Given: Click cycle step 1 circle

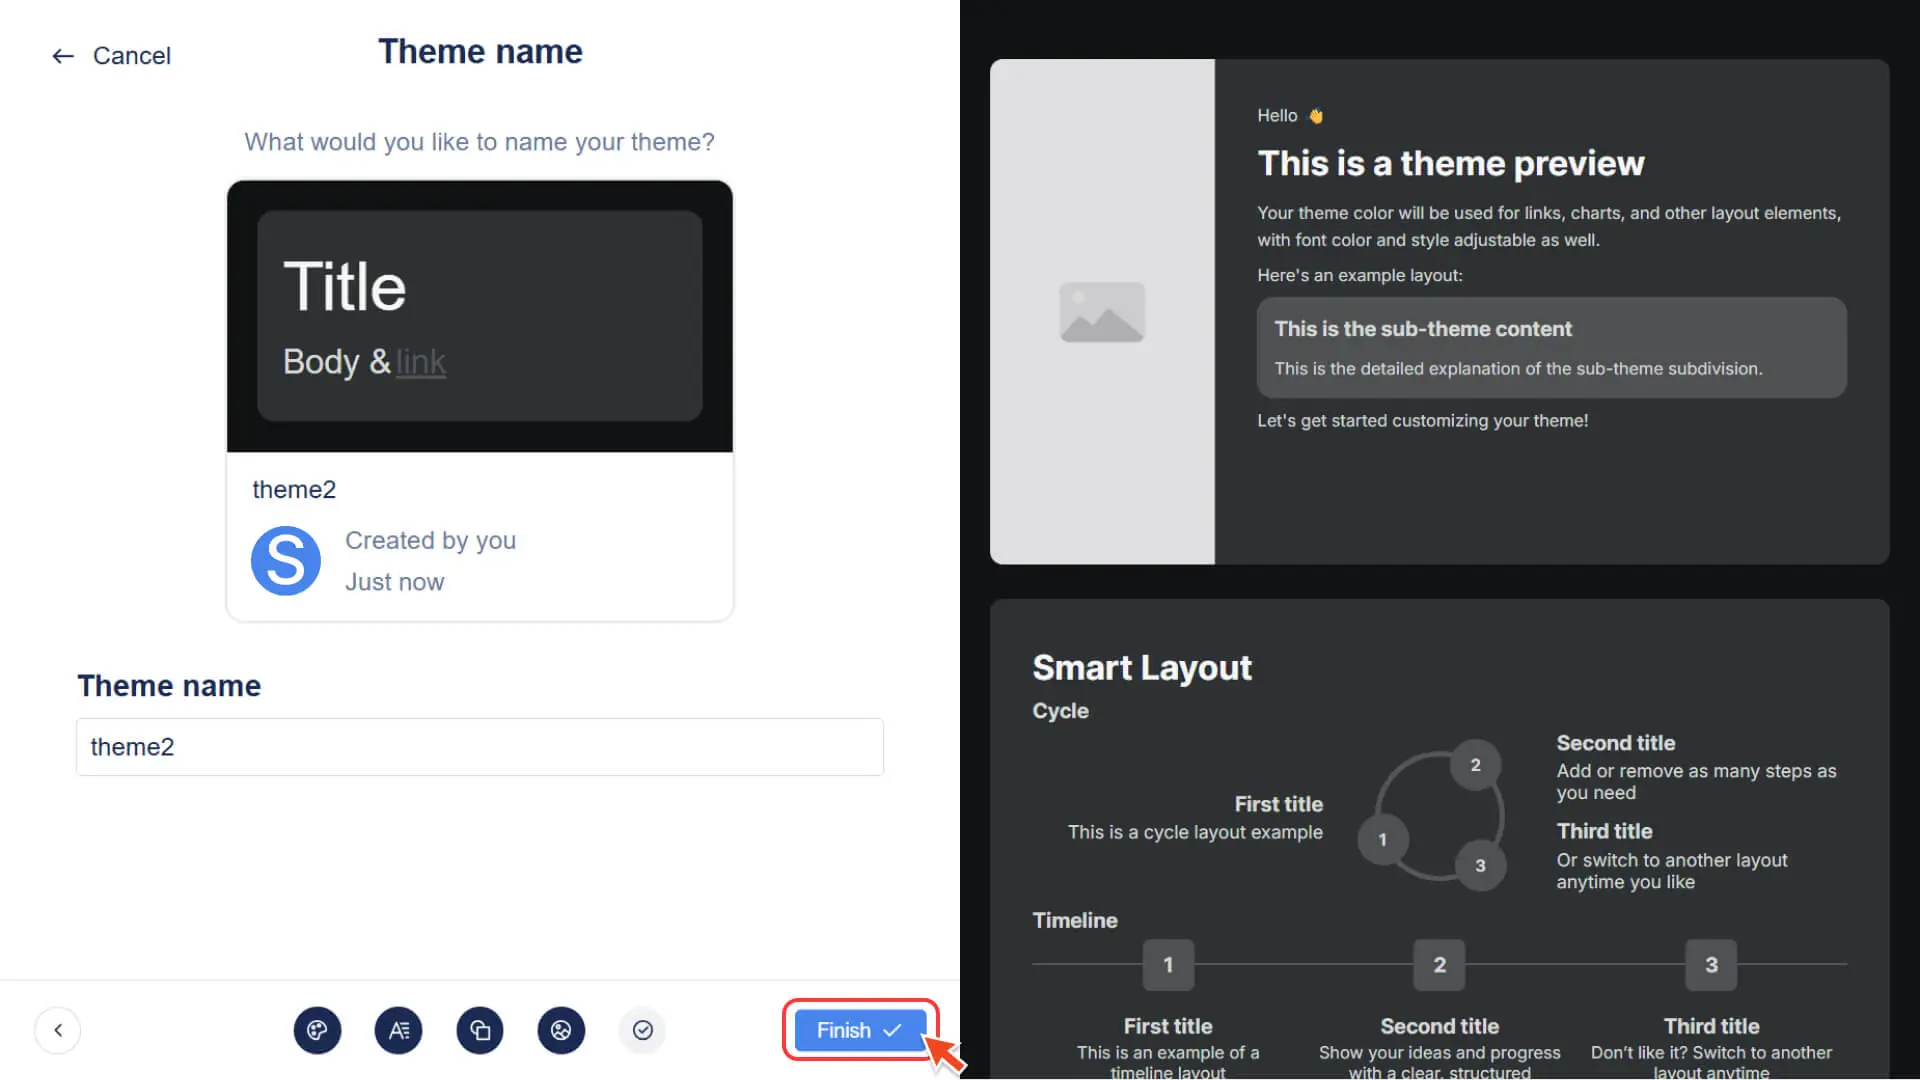Looking at the screenshot, I should (1383, 840).
